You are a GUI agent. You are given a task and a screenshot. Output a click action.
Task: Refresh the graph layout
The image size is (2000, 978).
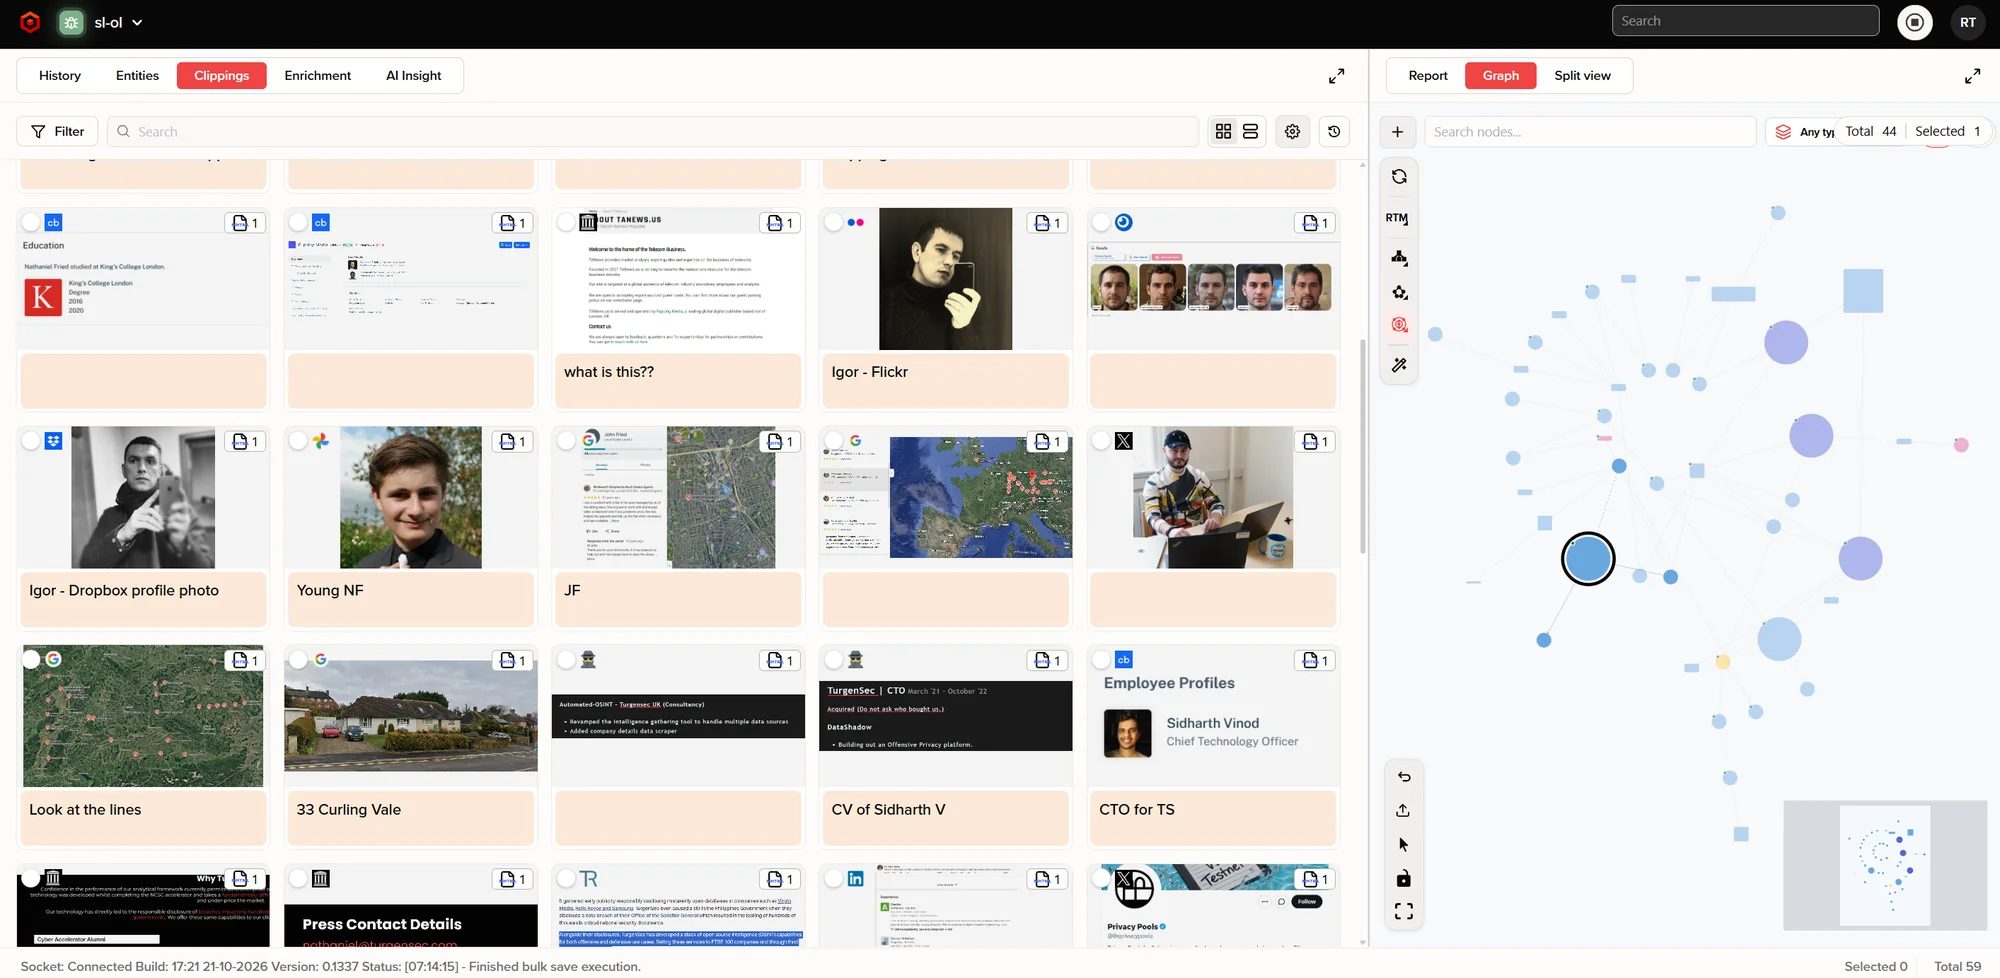[1399, 177]
